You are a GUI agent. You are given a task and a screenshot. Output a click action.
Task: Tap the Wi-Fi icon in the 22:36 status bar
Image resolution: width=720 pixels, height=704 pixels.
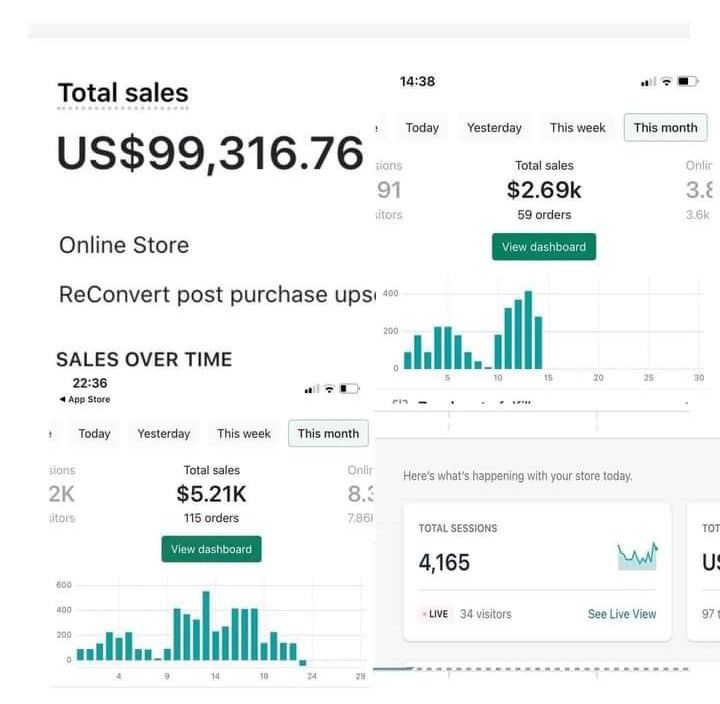(x=329, y=388)
